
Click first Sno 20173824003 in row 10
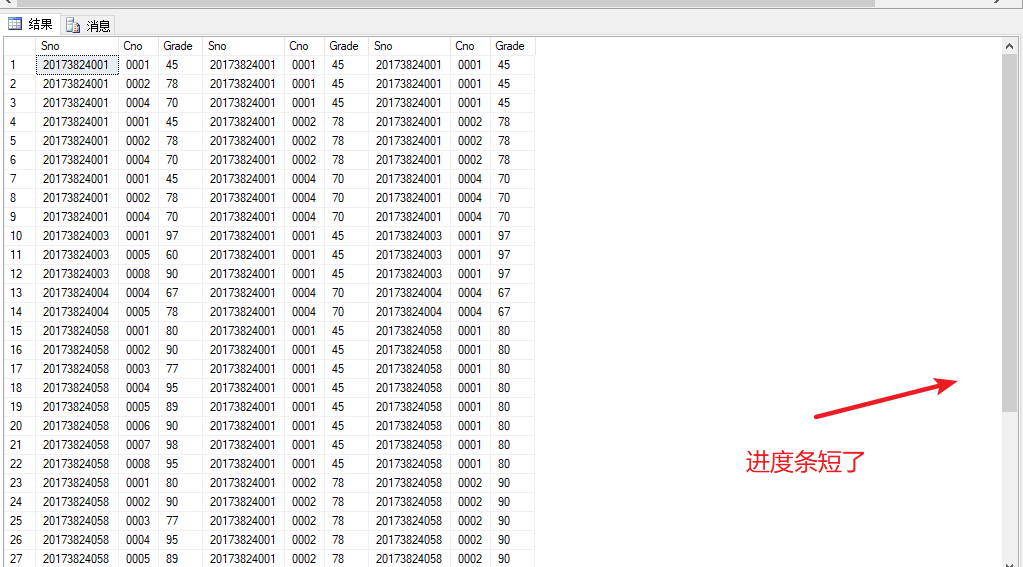(78, 236)
